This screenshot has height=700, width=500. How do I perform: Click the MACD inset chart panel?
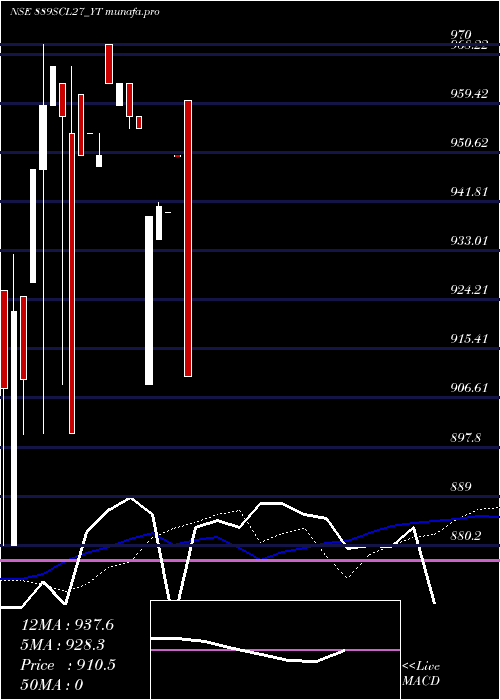(x=275, y=650)
